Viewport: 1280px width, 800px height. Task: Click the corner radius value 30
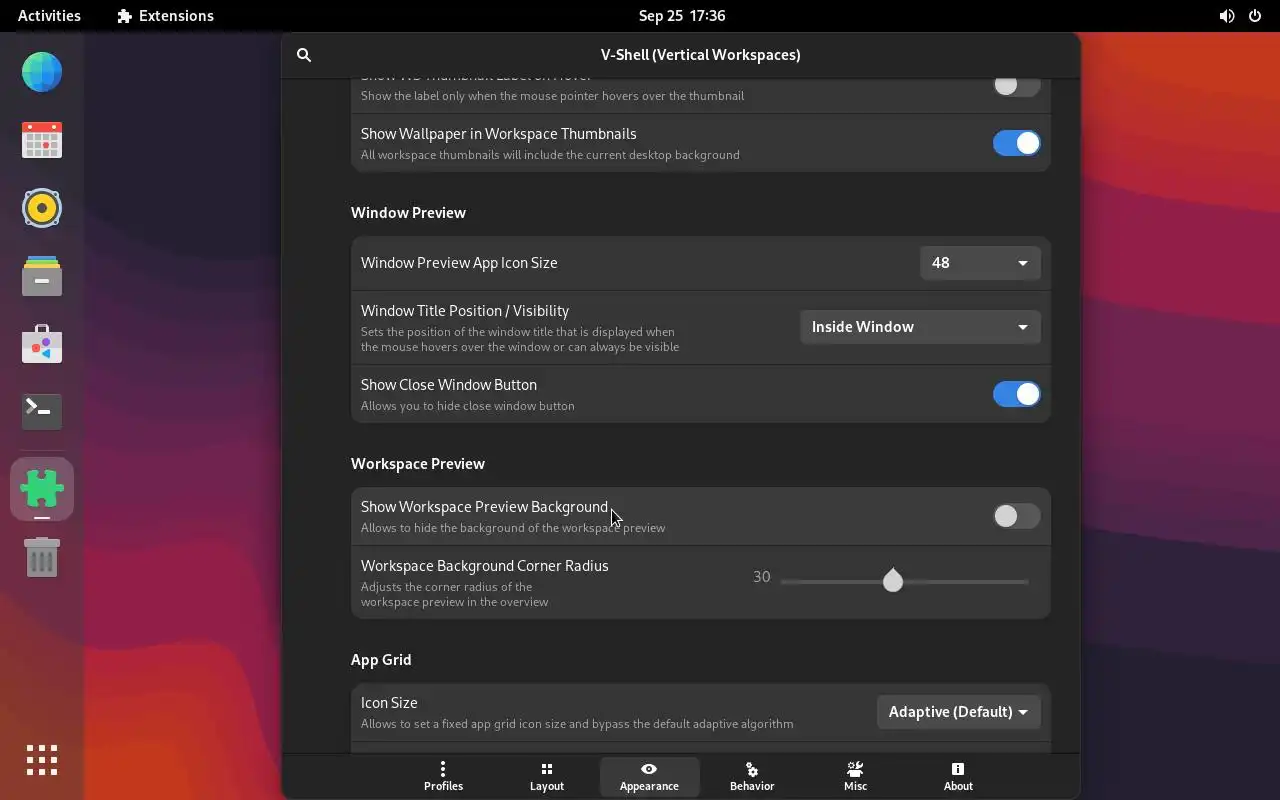762,577
